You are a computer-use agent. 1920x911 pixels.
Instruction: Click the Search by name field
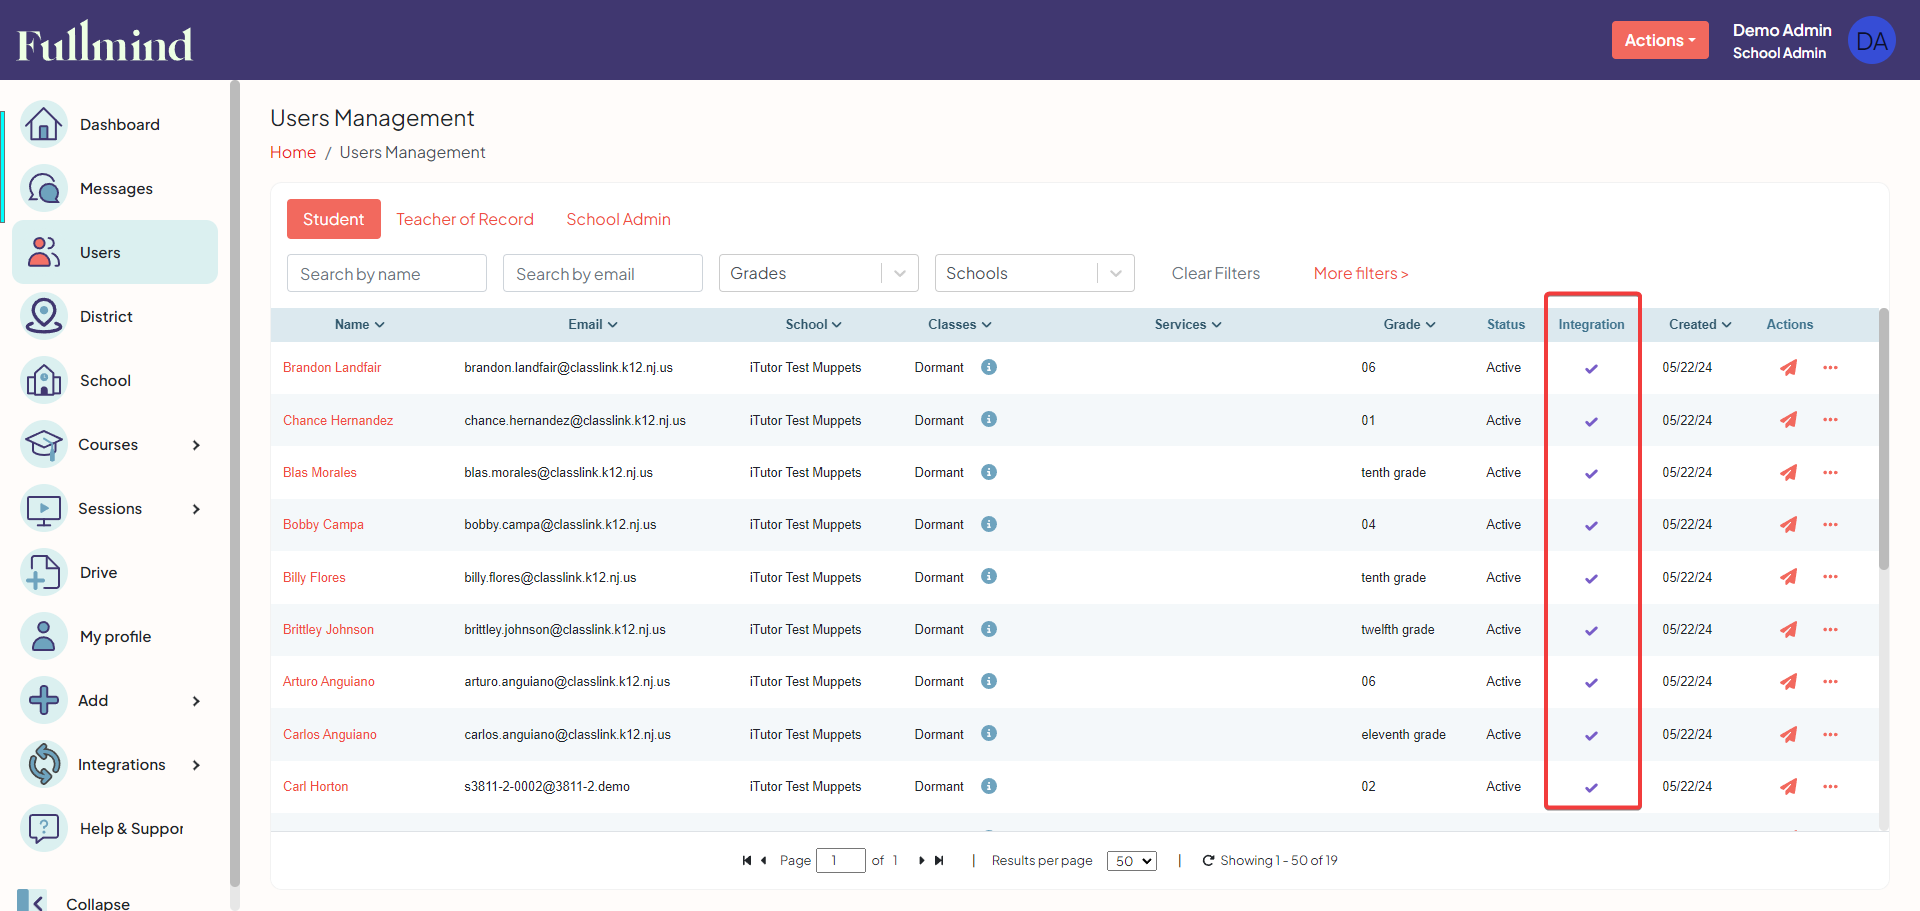tap(387, 273)
